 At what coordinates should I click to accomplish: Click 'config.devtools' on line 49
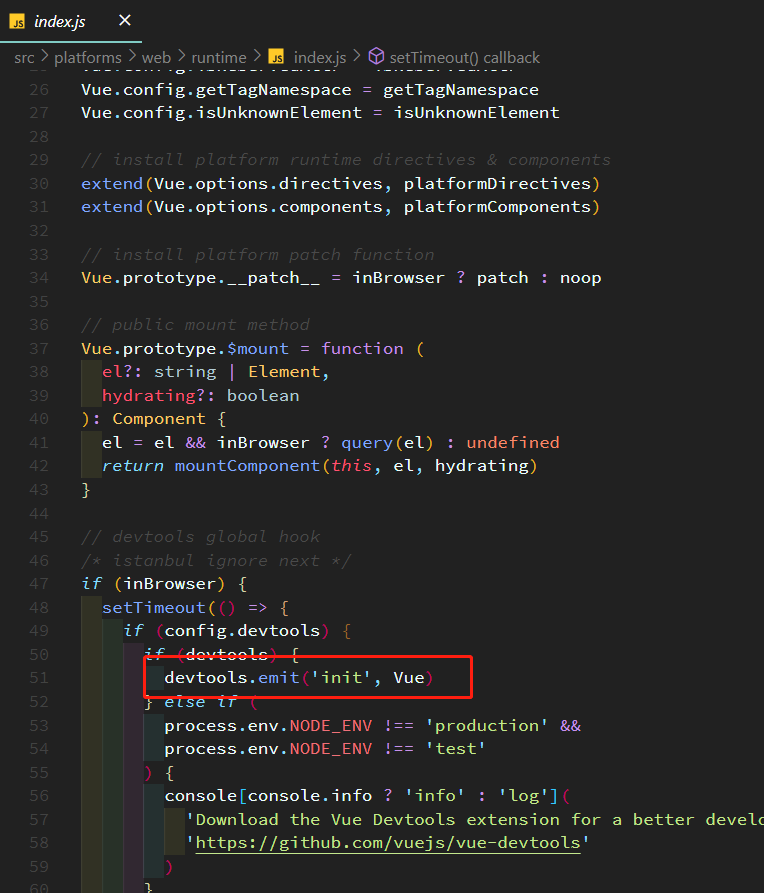pos(242,631)
